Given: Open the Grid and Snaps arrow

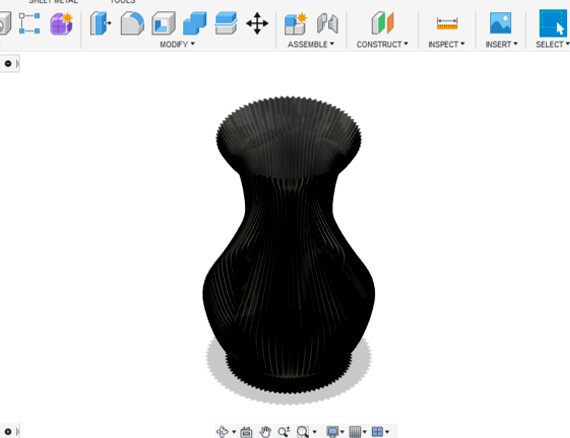Looking at the screenshot, I should [x=364, y=432].
